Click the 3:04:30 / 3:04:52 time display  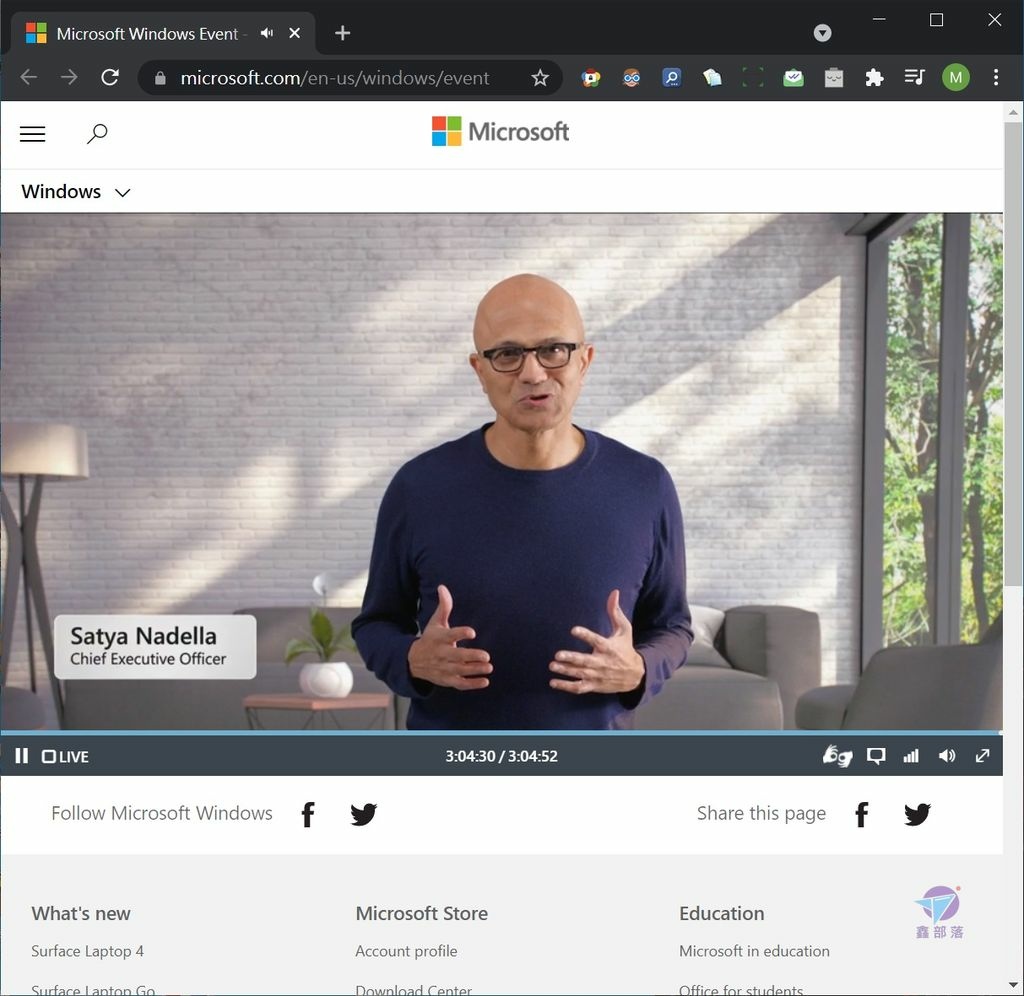point(502,756)
